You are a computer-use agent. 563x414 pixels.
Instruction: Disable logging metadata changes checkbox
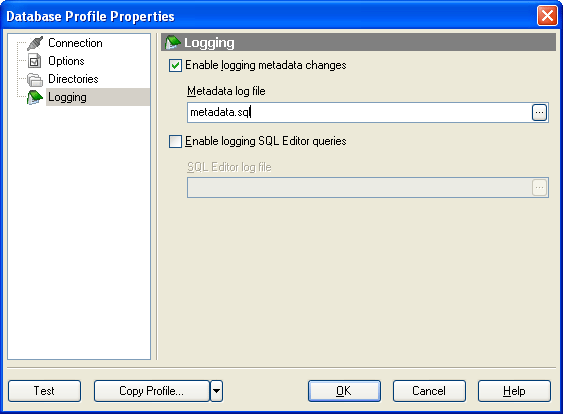coord(175,66)
